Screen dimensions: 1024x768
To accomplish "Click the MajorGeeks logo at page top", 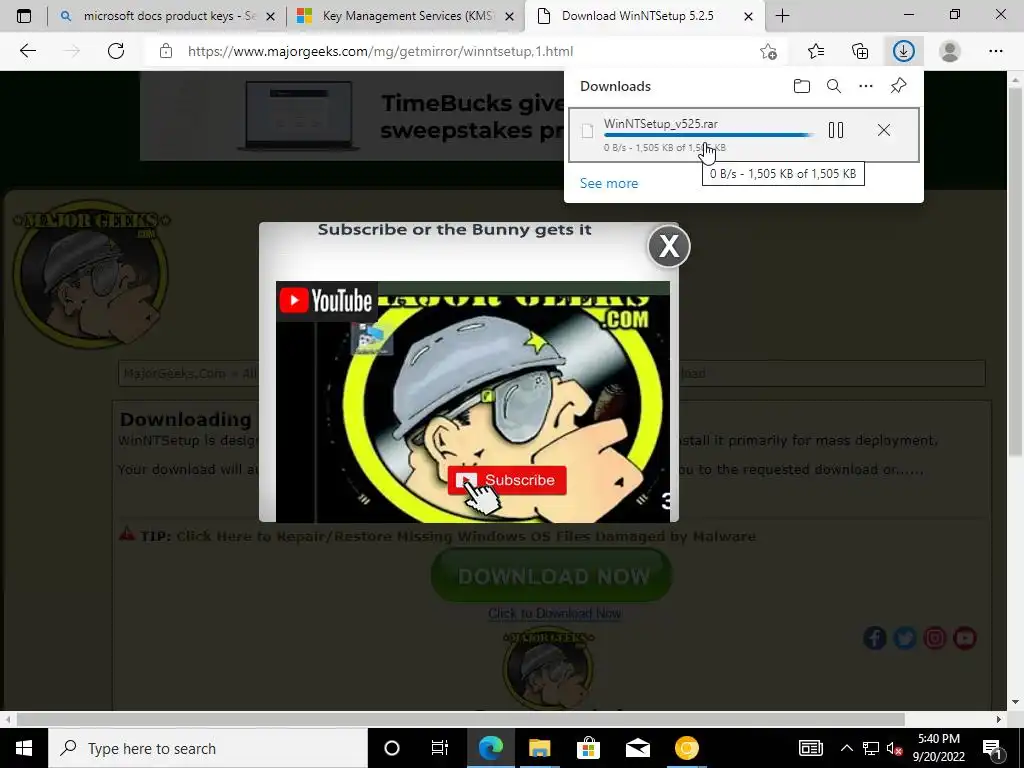I will point(91,273).
